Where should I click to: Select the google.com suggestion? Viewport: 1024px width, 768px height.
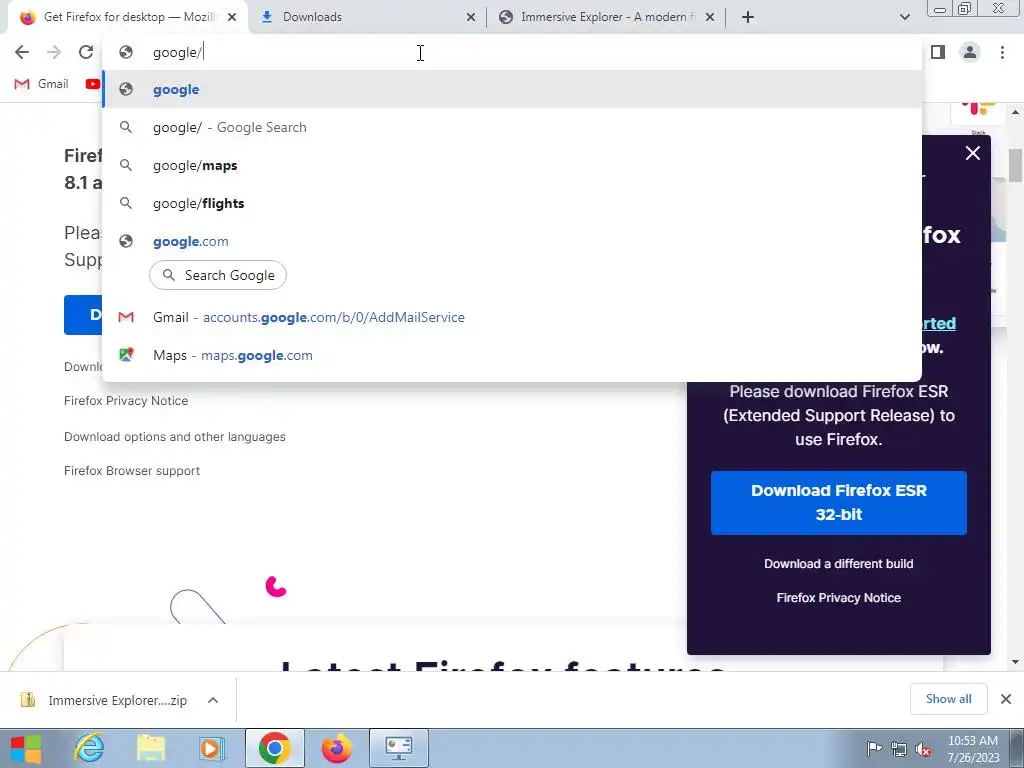(x=512, y=241)
